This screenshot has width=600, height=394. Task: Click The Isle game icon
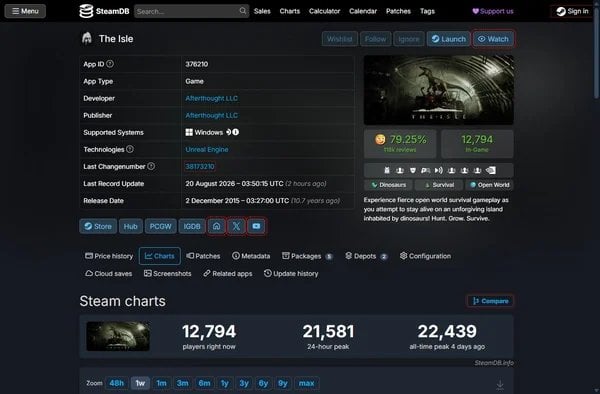click(87, 39)
